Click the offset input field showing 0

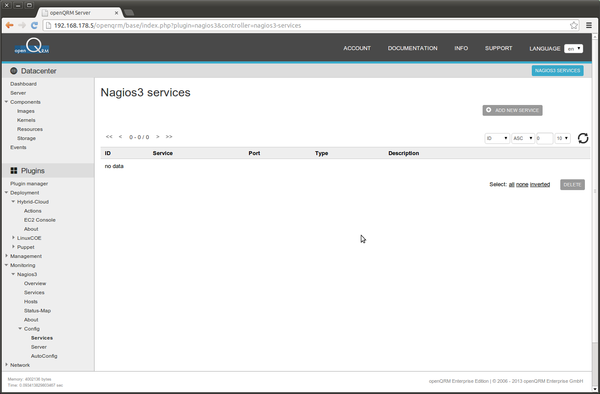[x=544, y=138]
